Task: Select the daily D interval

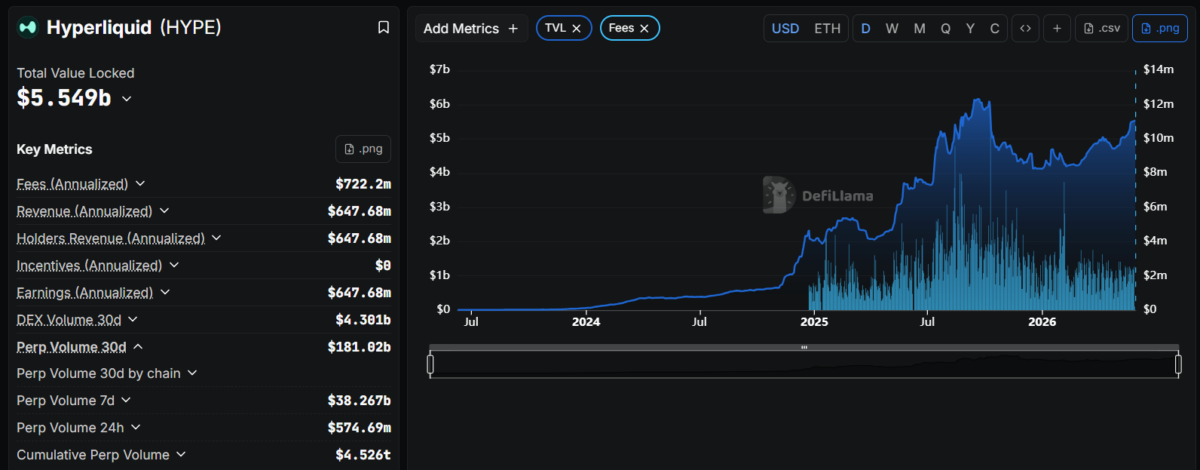Action: tap(866, 29)
